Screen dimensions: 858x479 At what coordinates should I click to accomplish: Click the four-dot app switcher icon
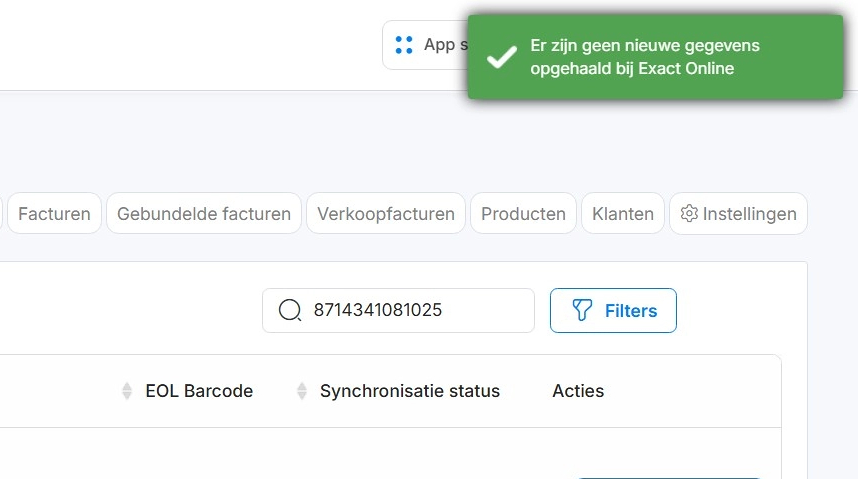click(x=404, y=45)
